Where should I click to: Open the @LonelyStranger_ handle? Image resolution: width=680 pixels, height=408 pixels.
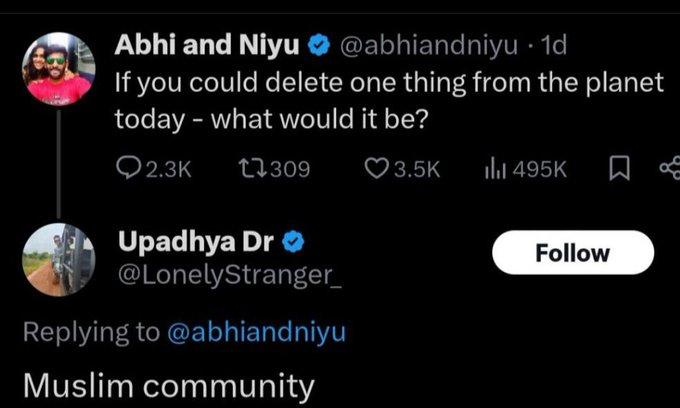pos(229,272)
